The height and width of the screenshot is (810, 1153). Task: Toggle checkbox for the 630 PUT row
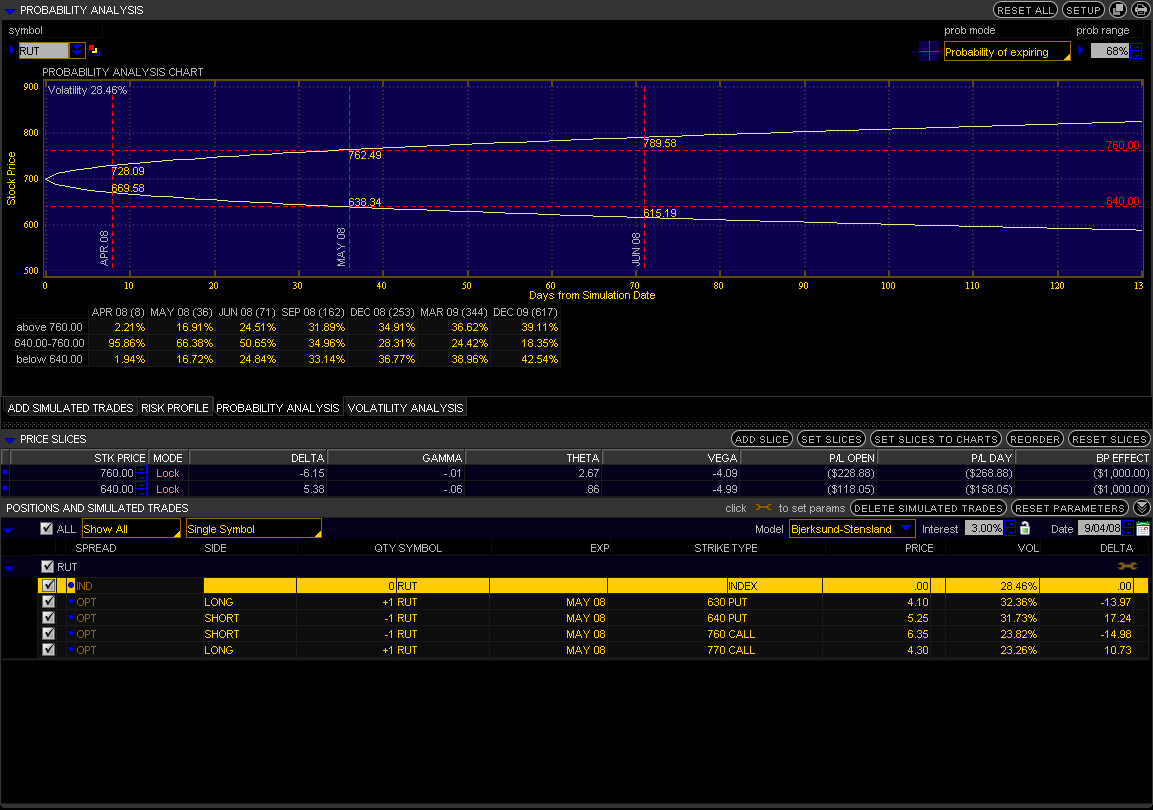(x=48, y=602)
